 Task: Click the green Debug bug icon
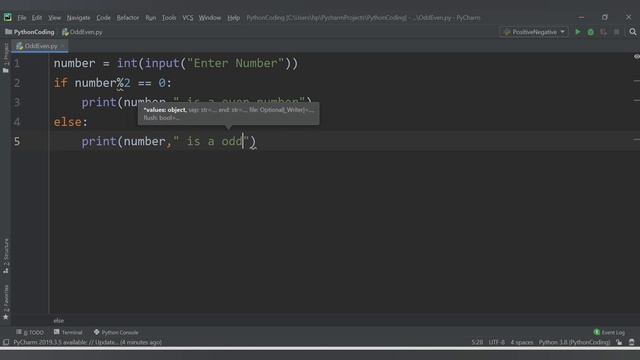click(x=591, y=32)
